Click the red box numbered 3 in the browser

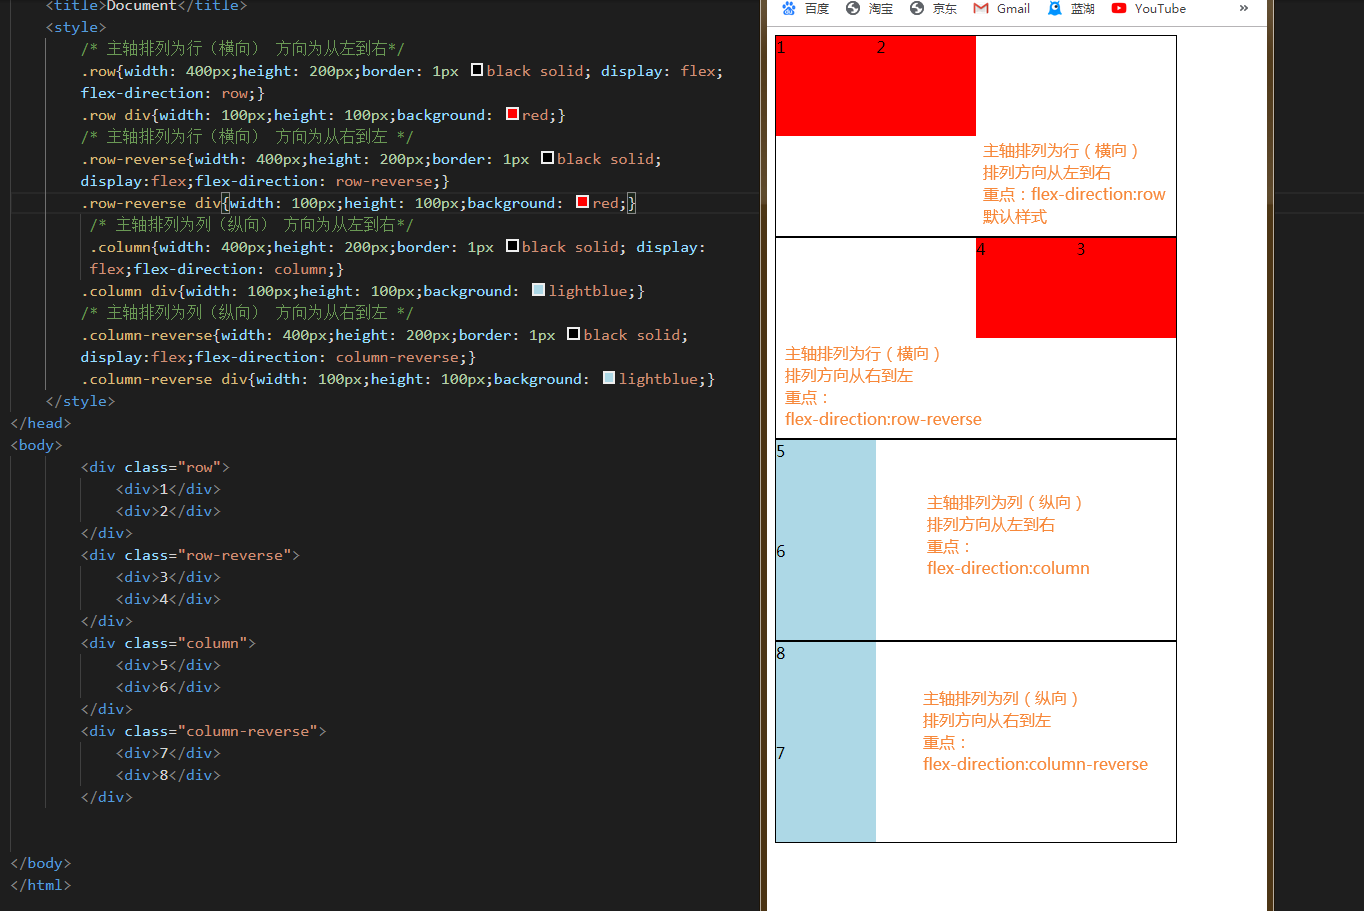1126,288
